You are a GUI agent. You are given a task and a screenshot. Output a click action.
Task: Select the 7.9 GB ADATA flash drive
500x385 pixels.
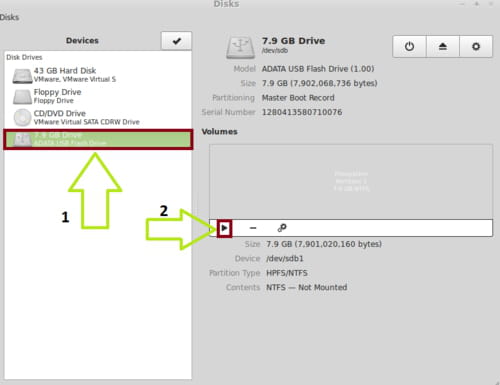coord(98,139)
